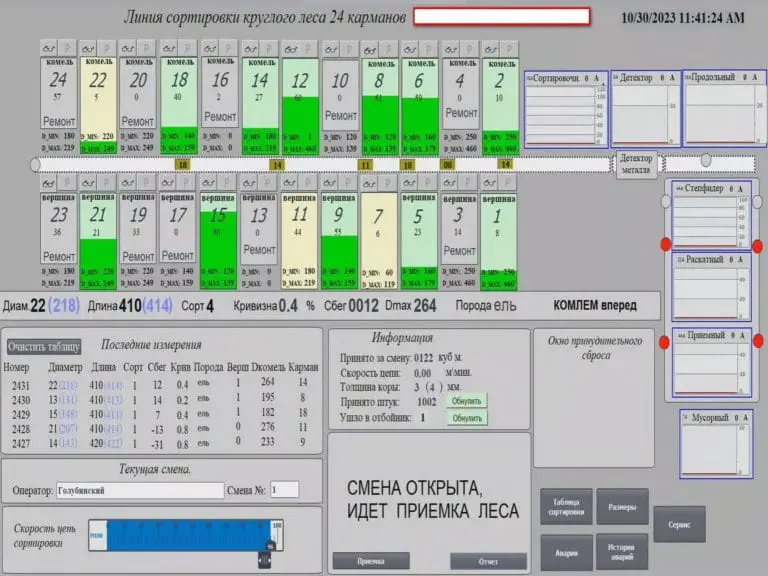768x576 pixels.
Task: Click the glasses icon above pocket 18
Action: pos(169,48)
